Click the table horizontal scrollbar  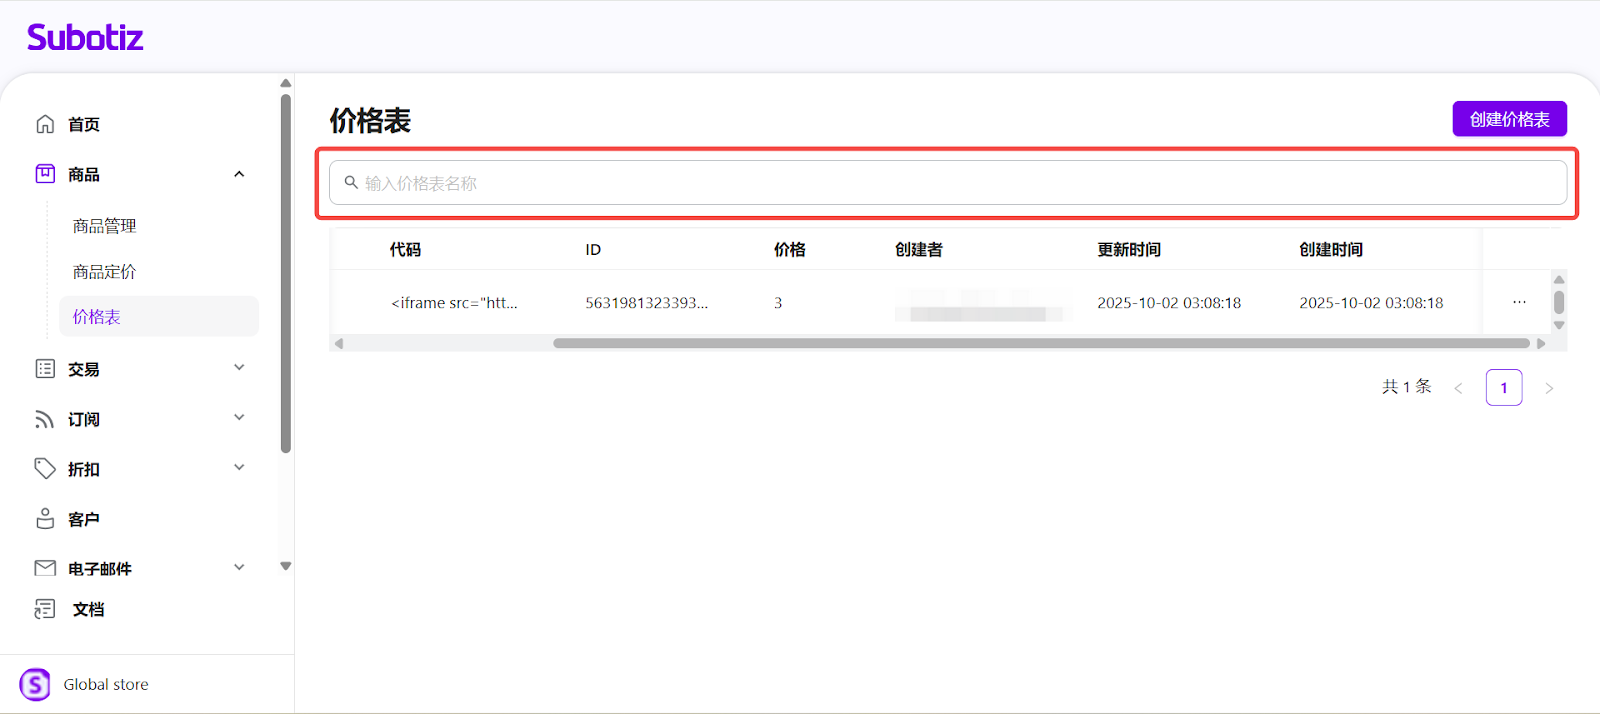pos(1040,343)
